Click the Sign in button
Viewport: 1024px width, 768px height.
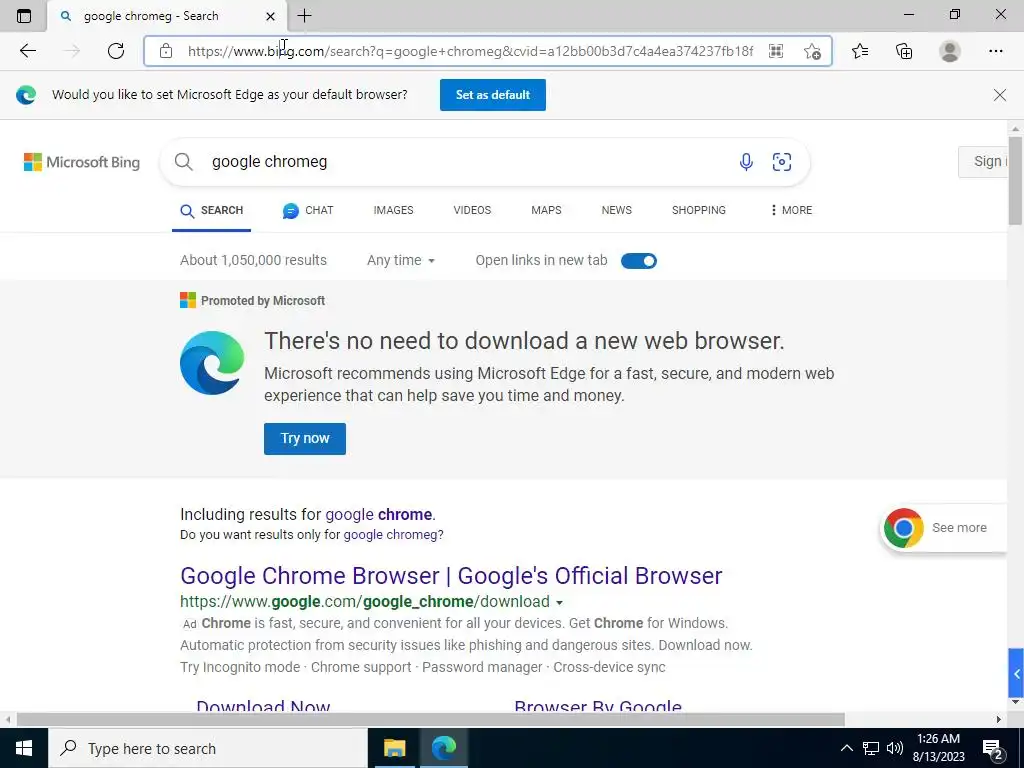[983, 162]
